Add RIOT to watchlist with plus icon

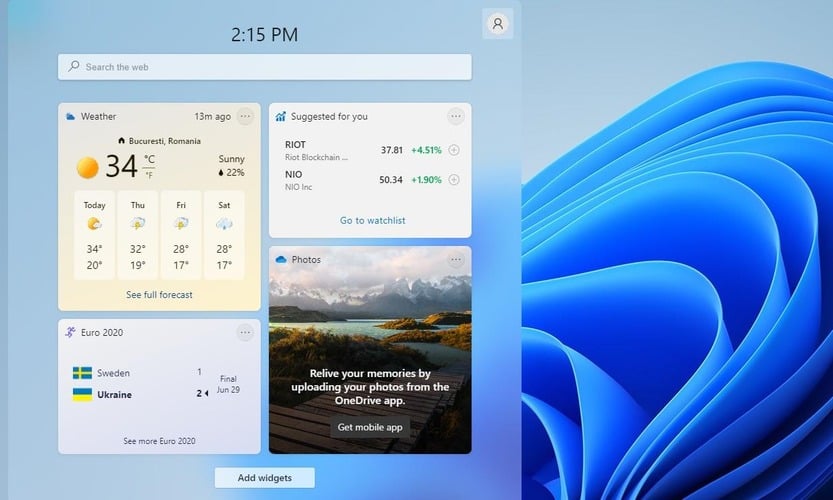click(x=454, y=150)
